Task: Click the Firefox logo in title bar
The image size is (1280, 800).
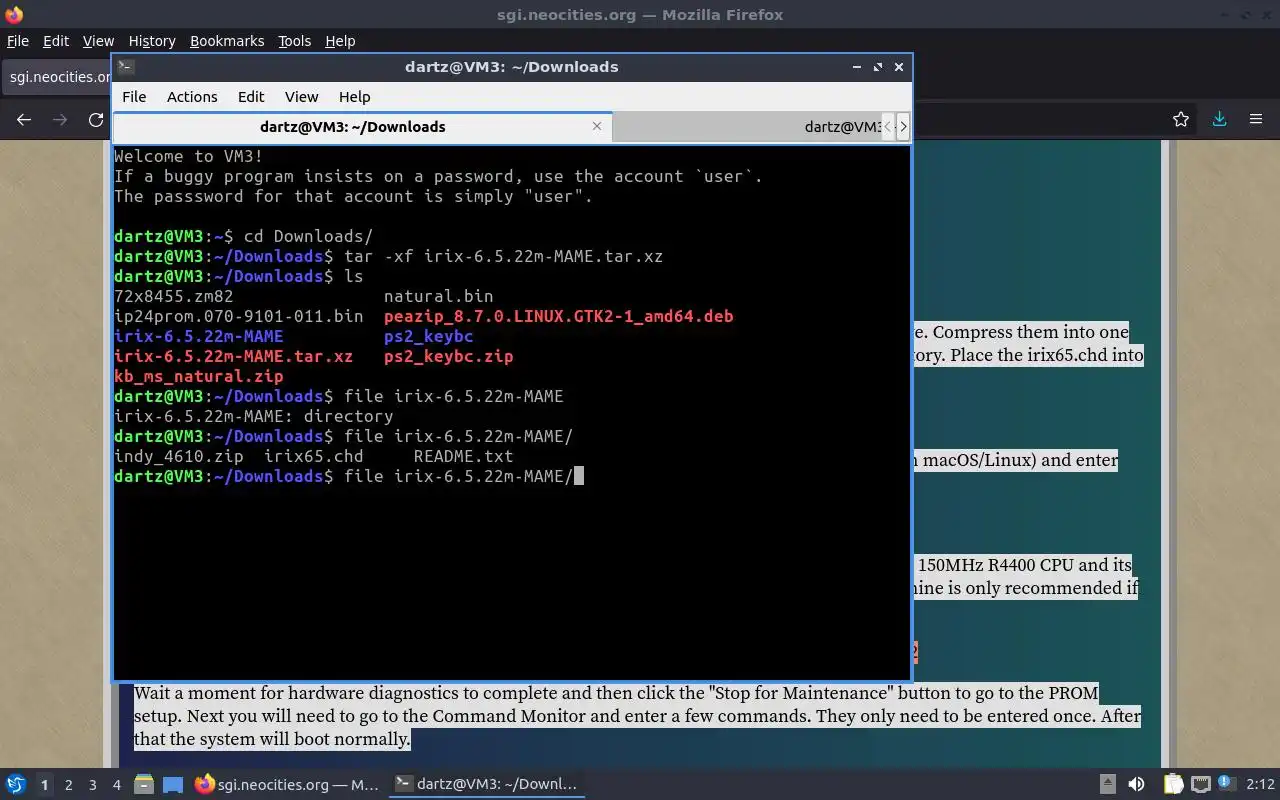Action: [x=13, y=14]
